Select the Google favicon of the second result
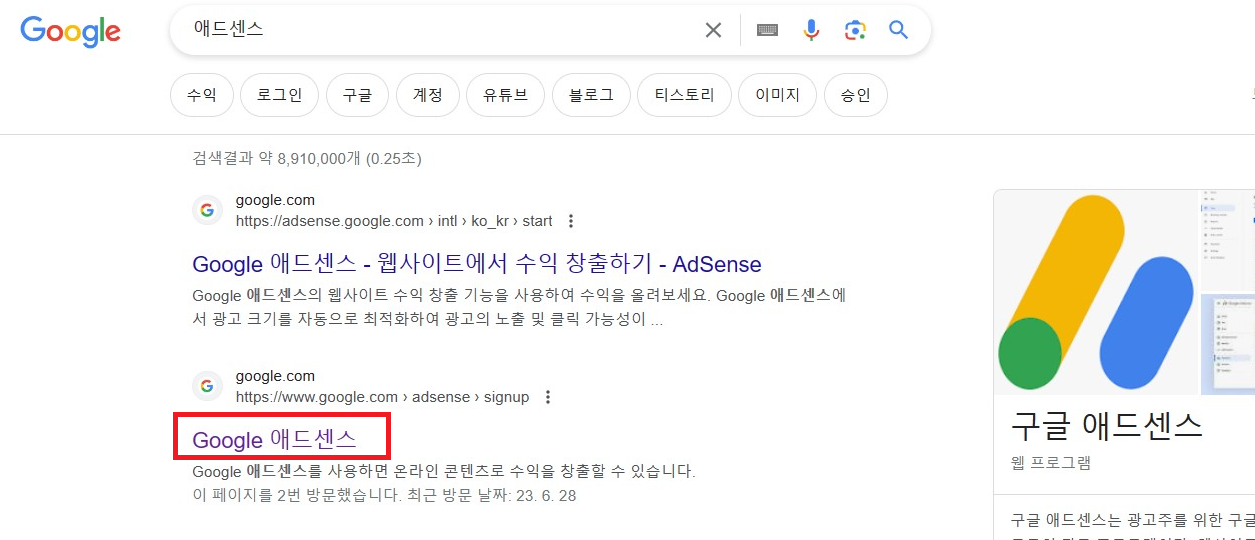 click(207, 386)
